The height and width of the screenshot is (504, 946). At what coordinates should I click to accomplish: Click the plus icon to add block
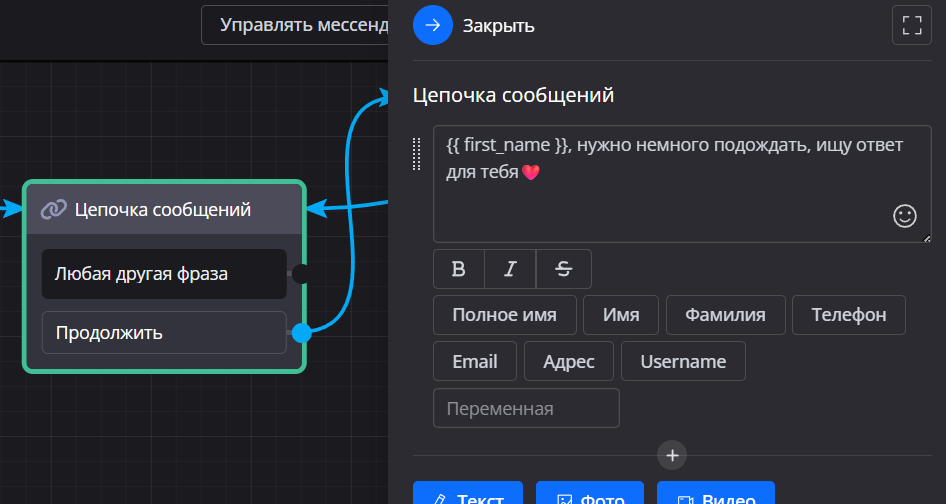pos(672,455)
